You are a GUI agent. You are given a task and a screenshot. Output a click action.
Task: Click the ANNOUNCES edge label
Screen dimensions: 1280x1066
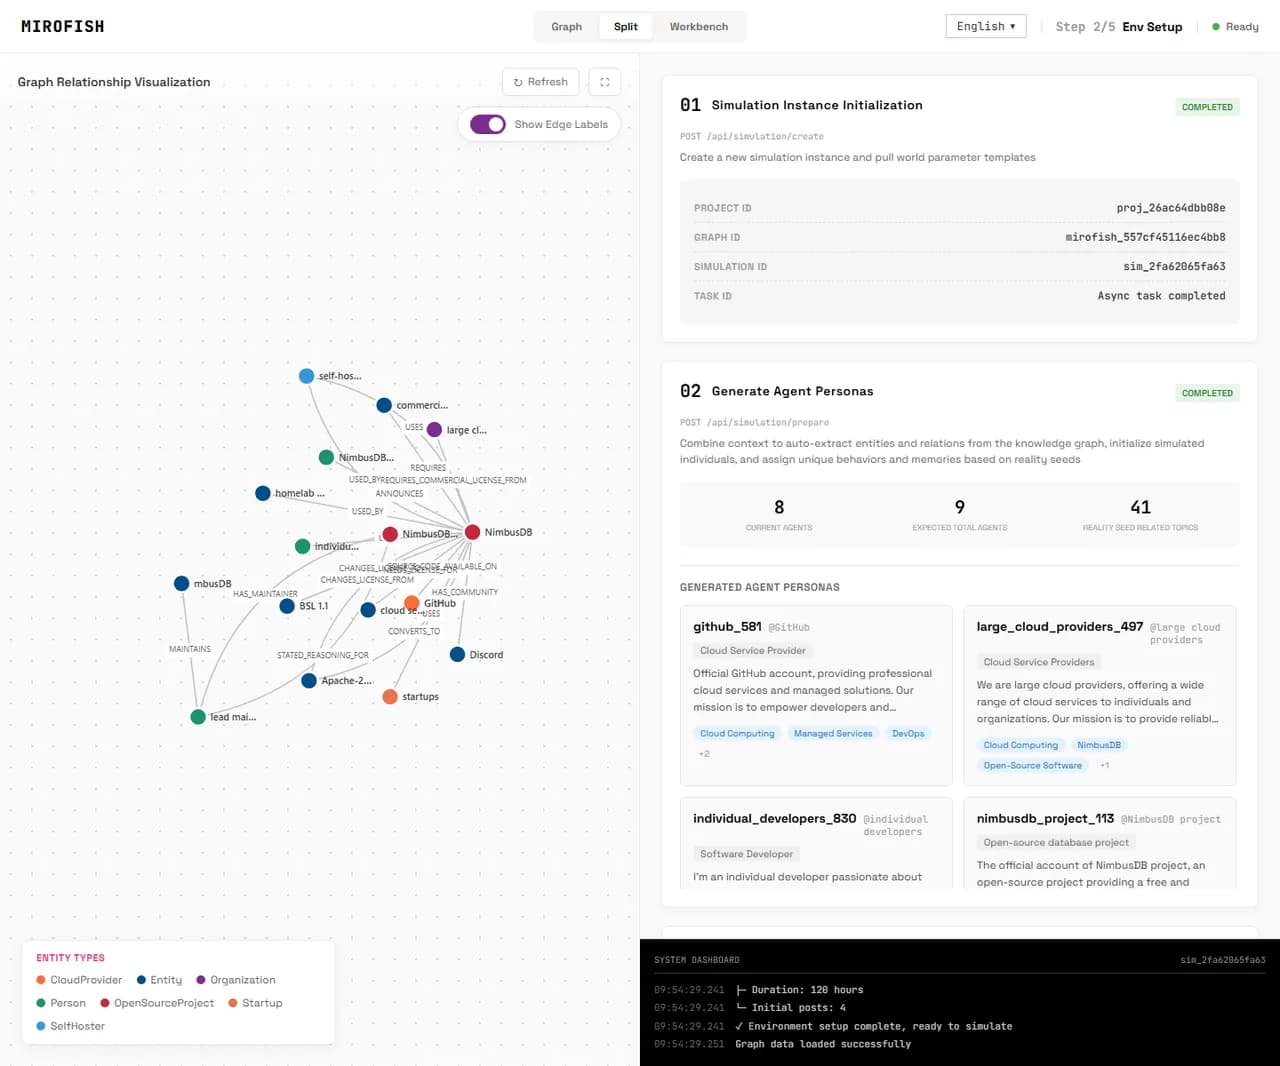pyautogui.click(x=399, y=494)
